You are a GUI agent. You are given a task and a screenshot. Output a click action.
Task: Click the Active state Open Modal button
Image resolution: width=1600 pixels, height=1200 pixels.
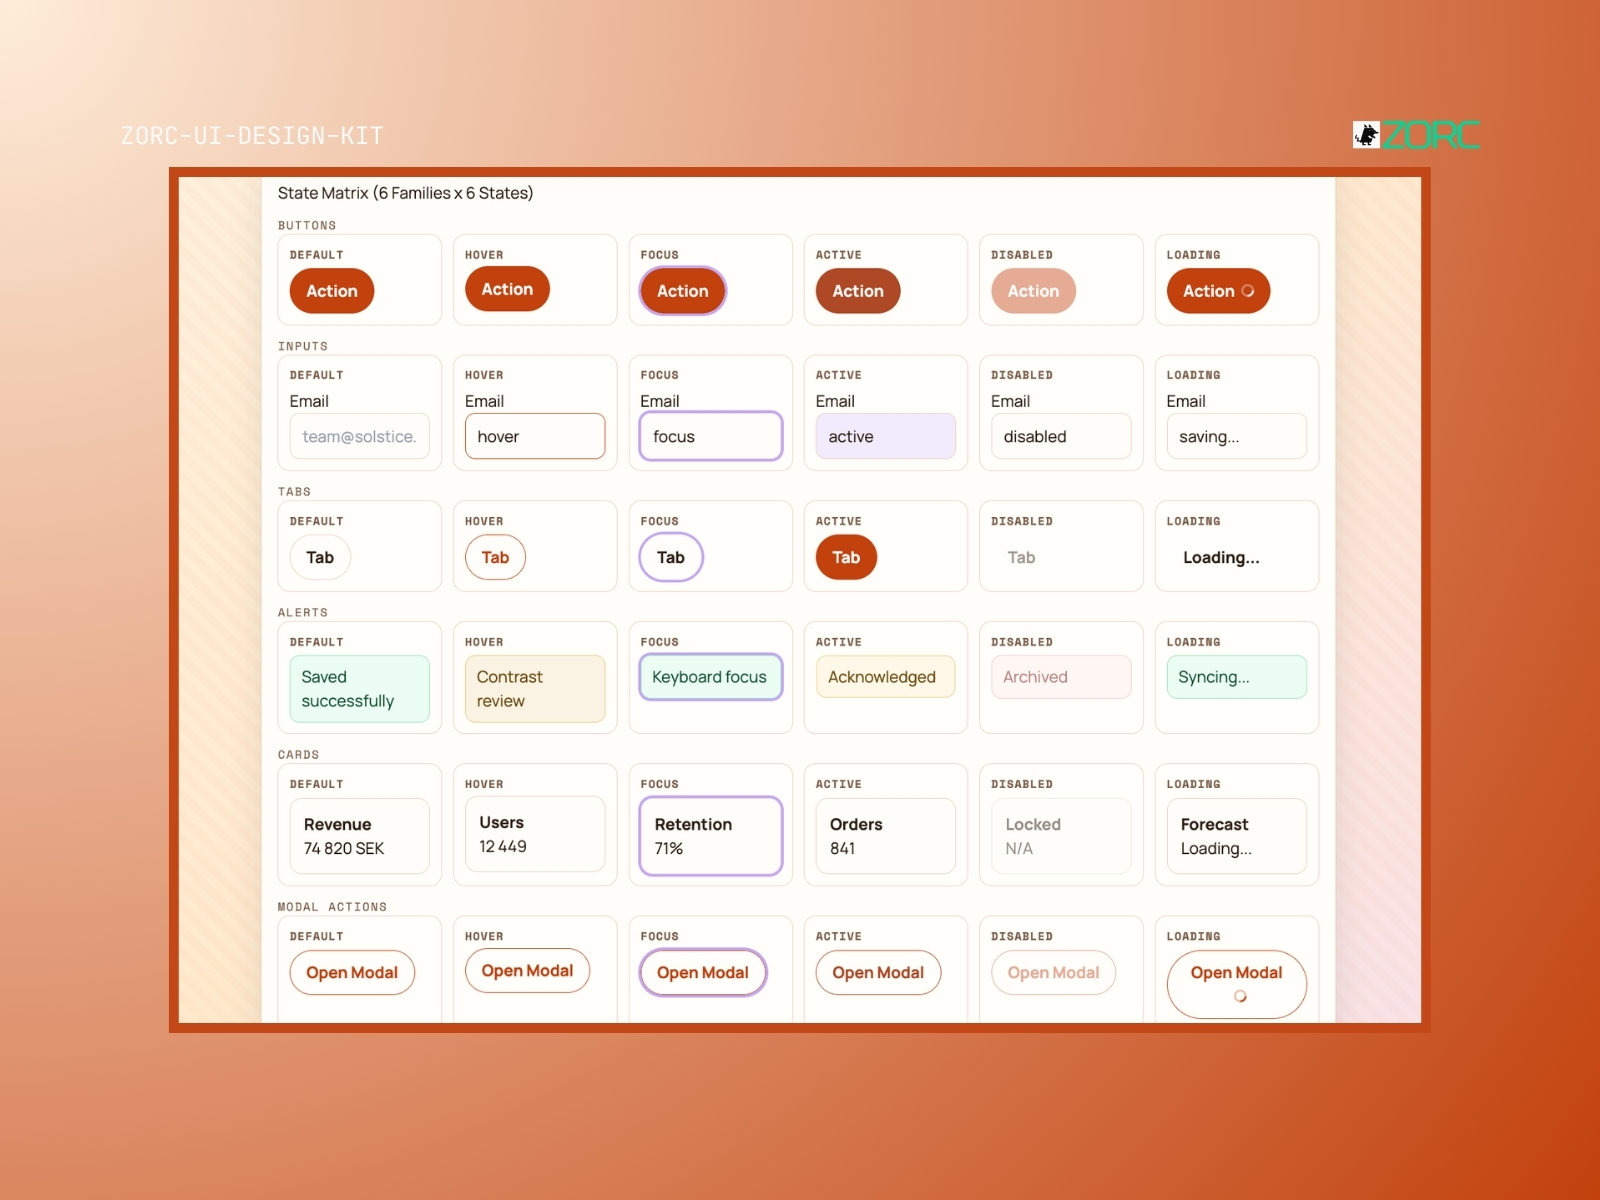point(878,972)
